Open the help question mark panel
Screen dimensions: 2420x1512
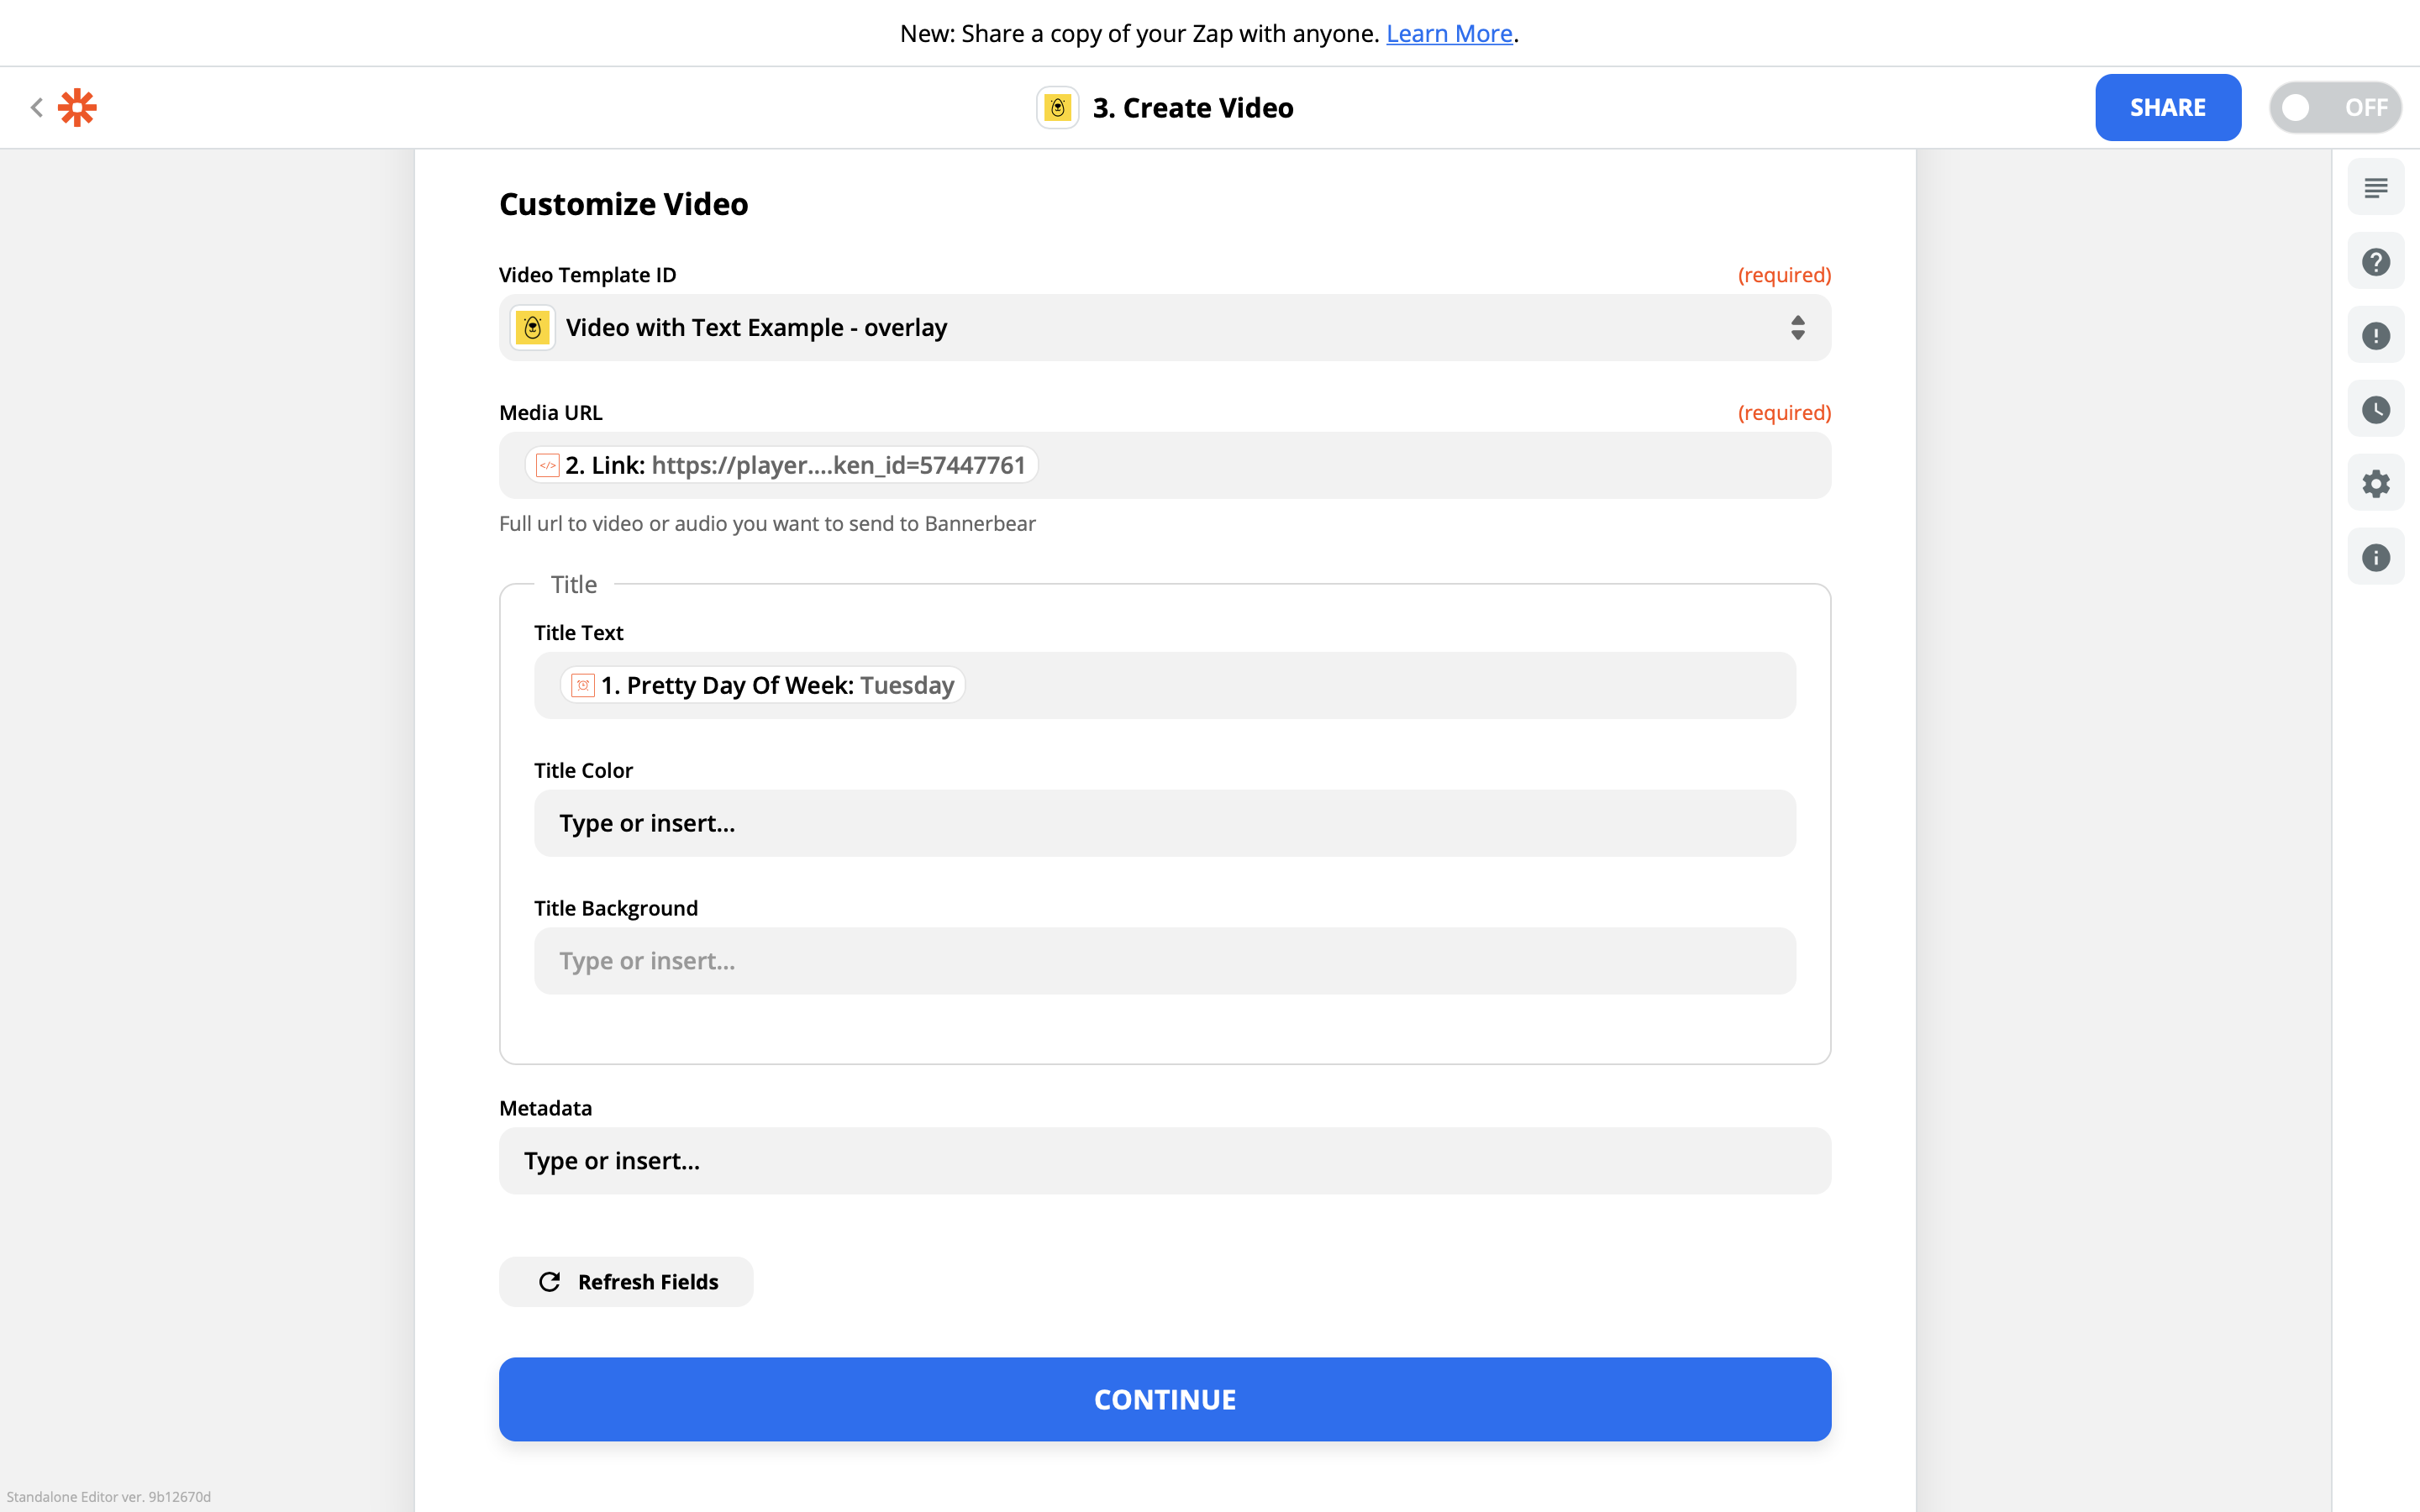tap(2375, 262)
